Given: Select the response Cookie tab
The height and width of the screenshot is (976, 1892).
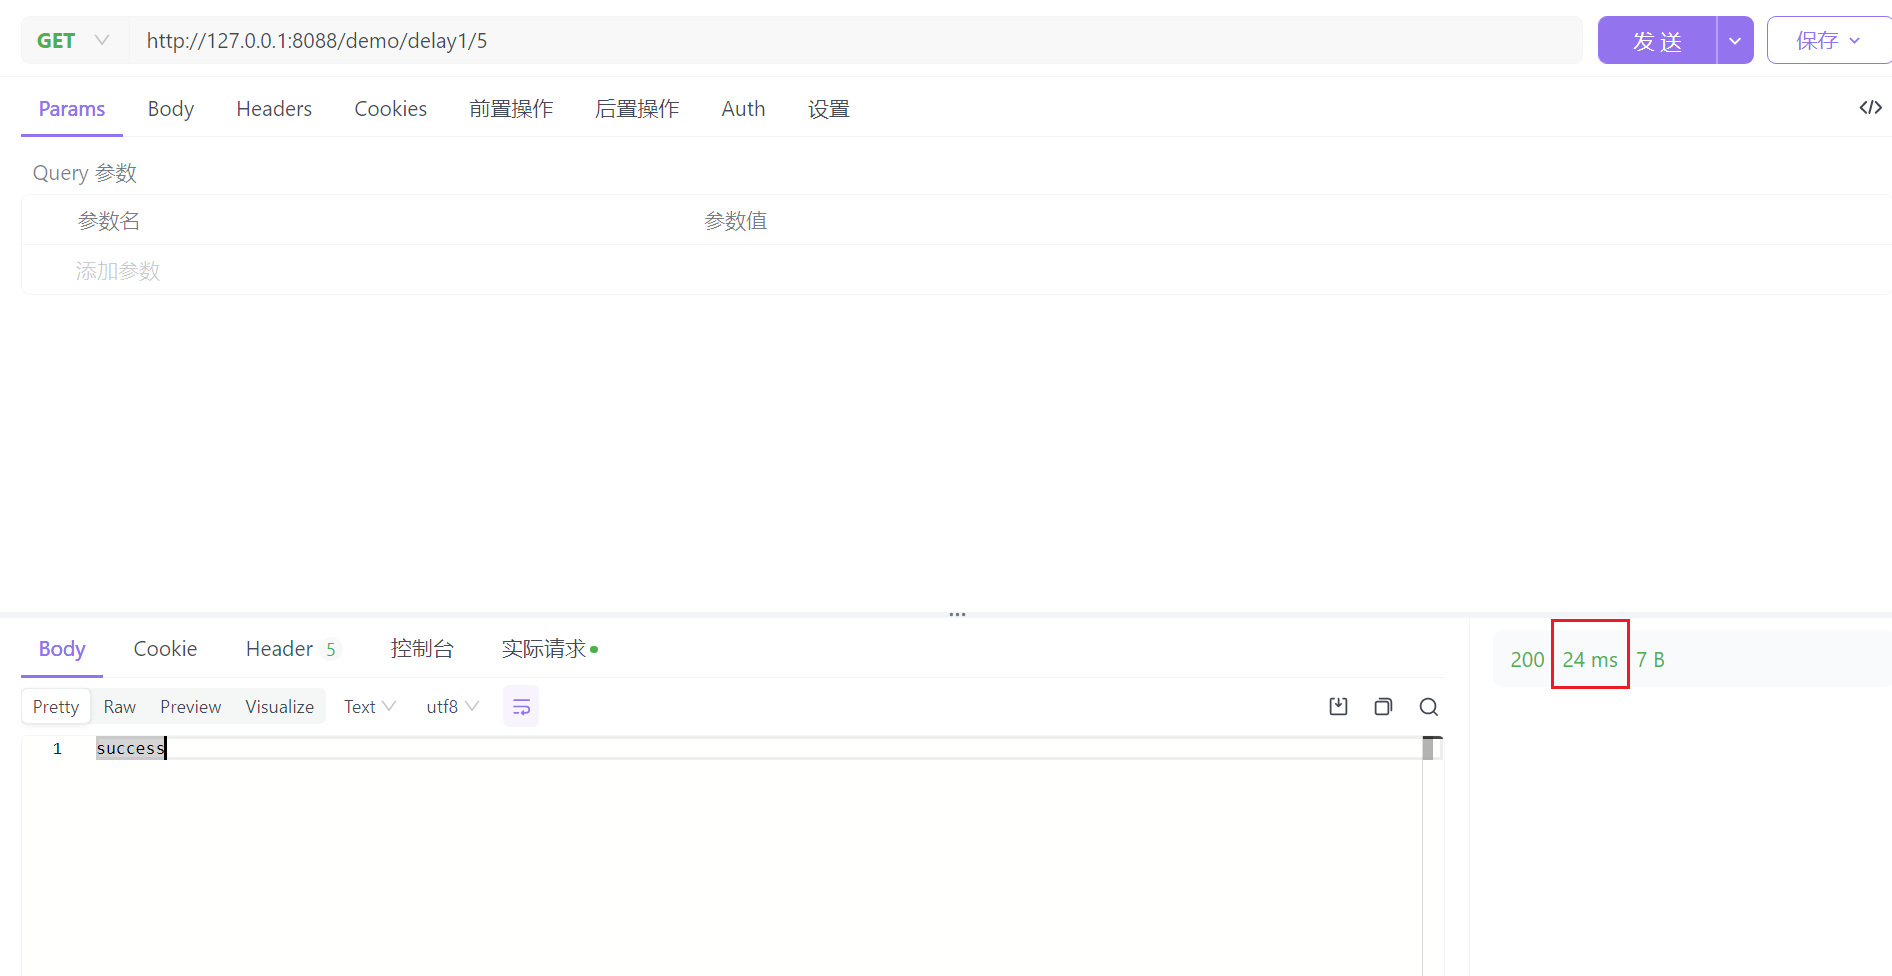Looking at the screenshot, I should tap(165, 649).
